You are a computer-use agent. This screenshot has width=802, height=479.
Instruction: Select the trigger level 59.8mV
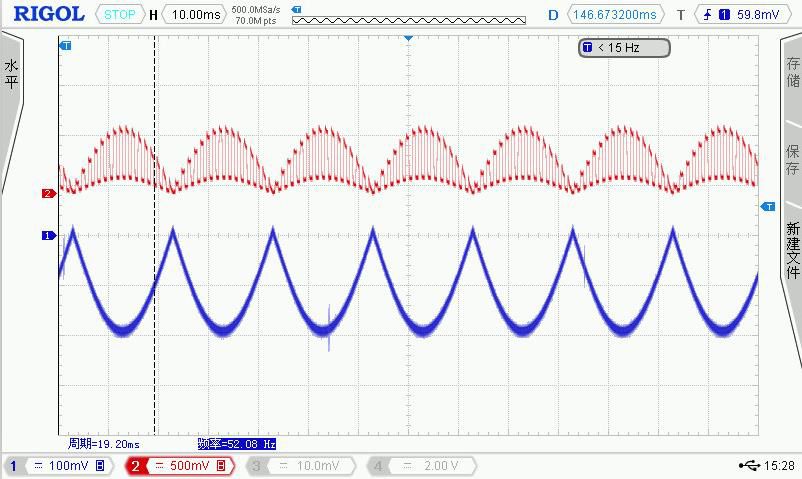758,15
